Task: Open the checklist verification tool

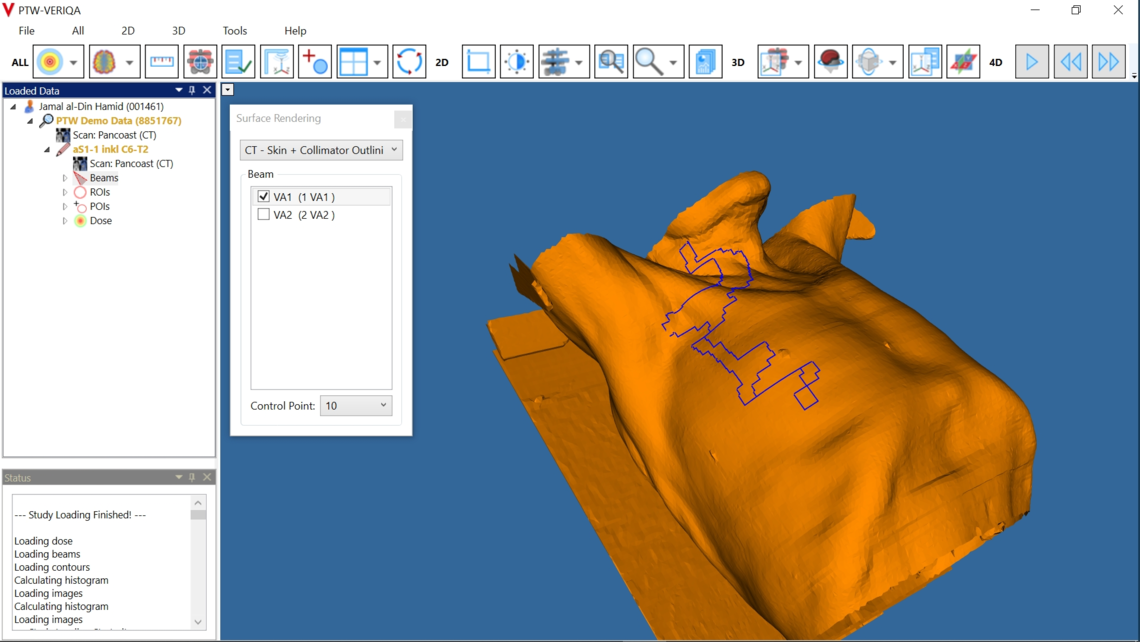Action: 236,61
